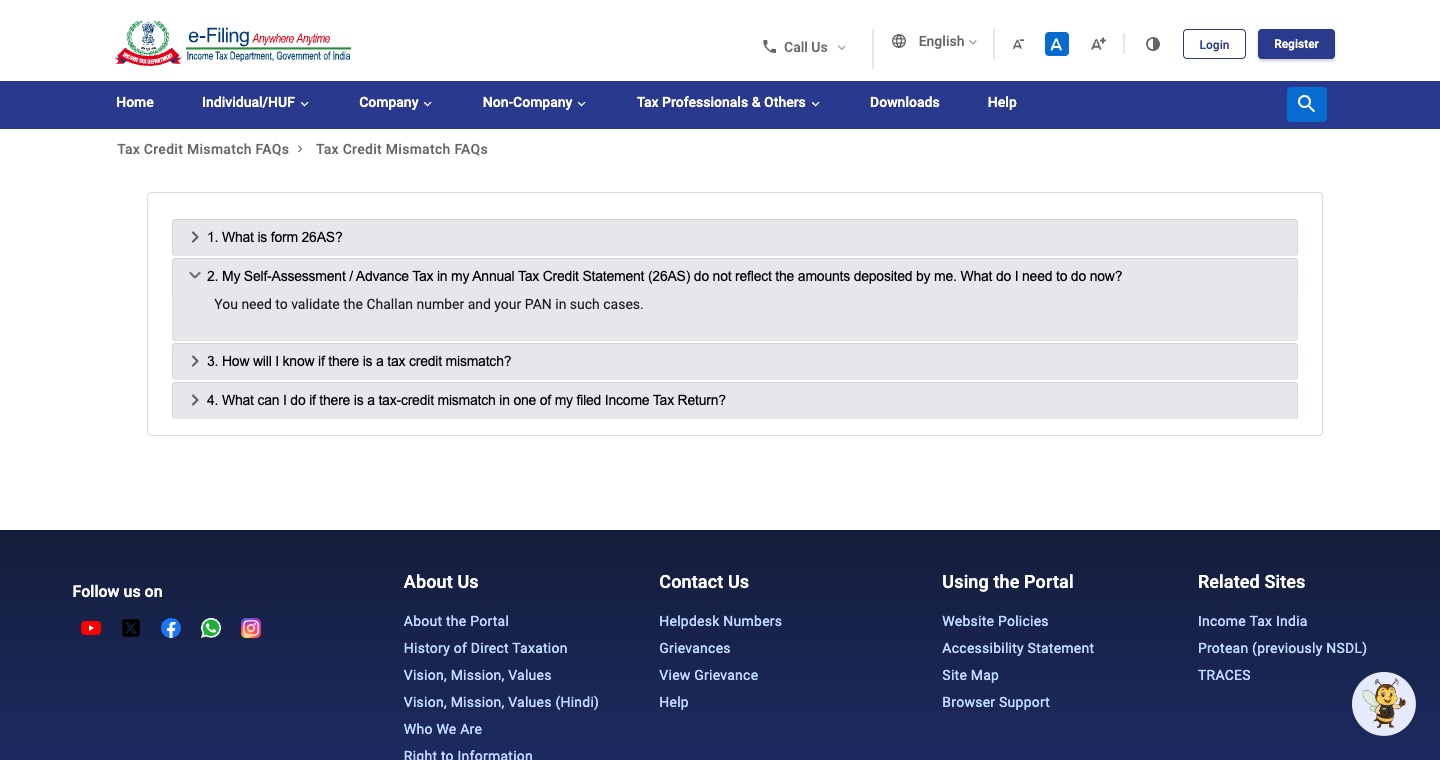Open the WhatsApp social link
1440x760 pixels.
211,628
